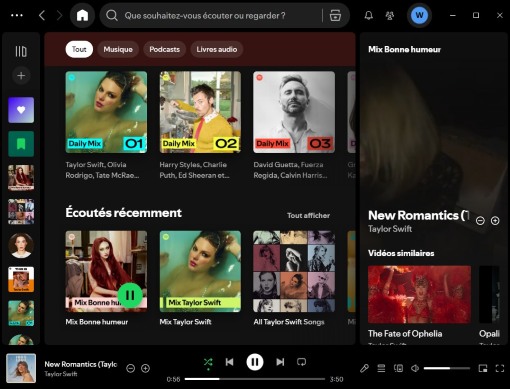The height and width of the screenshot is (389, 510).
Task: Adjust the volume slider
Action: (447, 368)
